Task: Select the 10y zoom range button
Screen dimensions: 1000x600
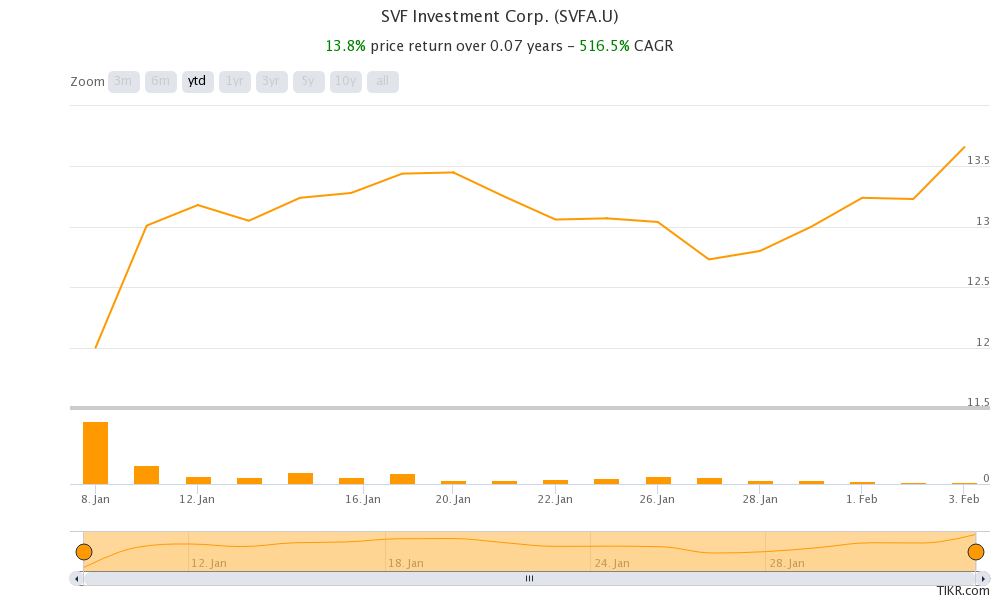Action: (x=346, y=82)
